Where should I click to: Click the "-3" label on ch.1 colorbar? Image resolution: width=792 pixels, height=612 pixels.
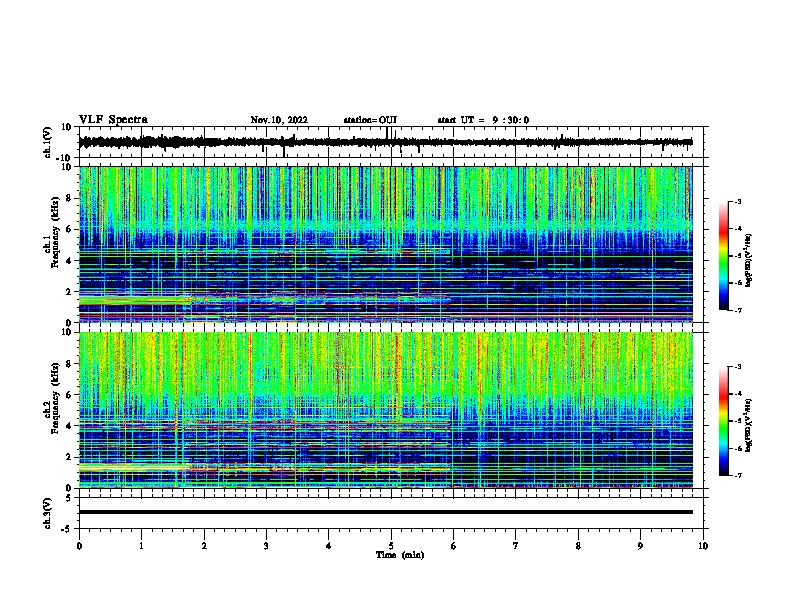click(738, 201)
